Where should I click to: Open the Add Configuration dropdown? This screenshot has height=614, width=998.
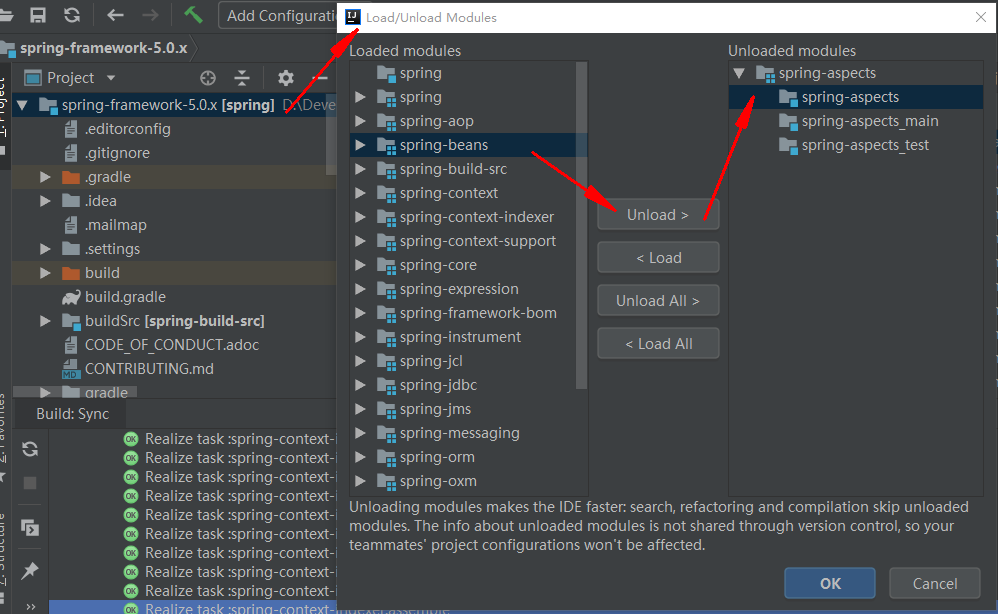click(x=279, y=15)
